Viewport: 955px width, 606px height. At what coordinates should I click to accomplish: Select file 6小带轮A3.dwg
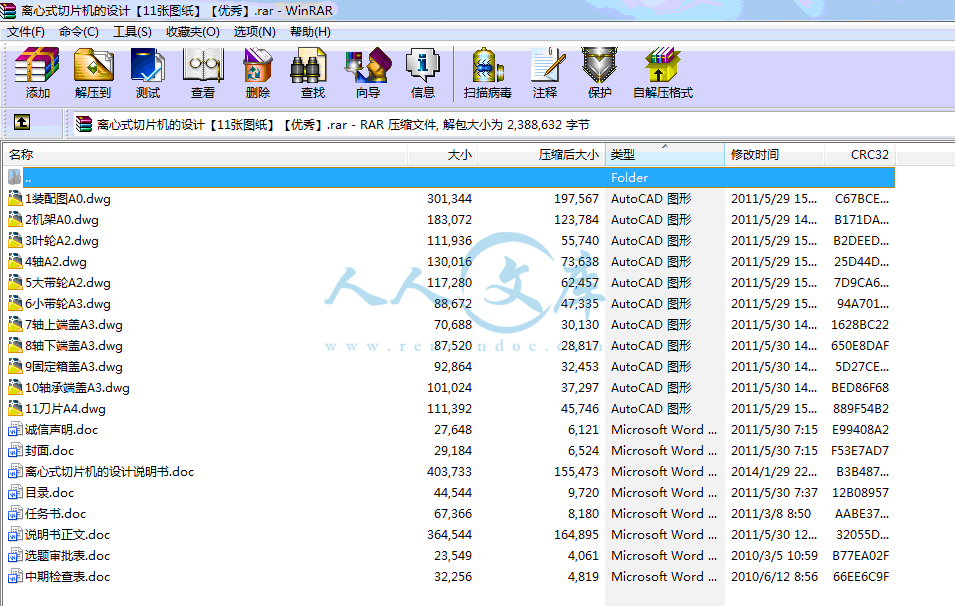click(68, 304)
